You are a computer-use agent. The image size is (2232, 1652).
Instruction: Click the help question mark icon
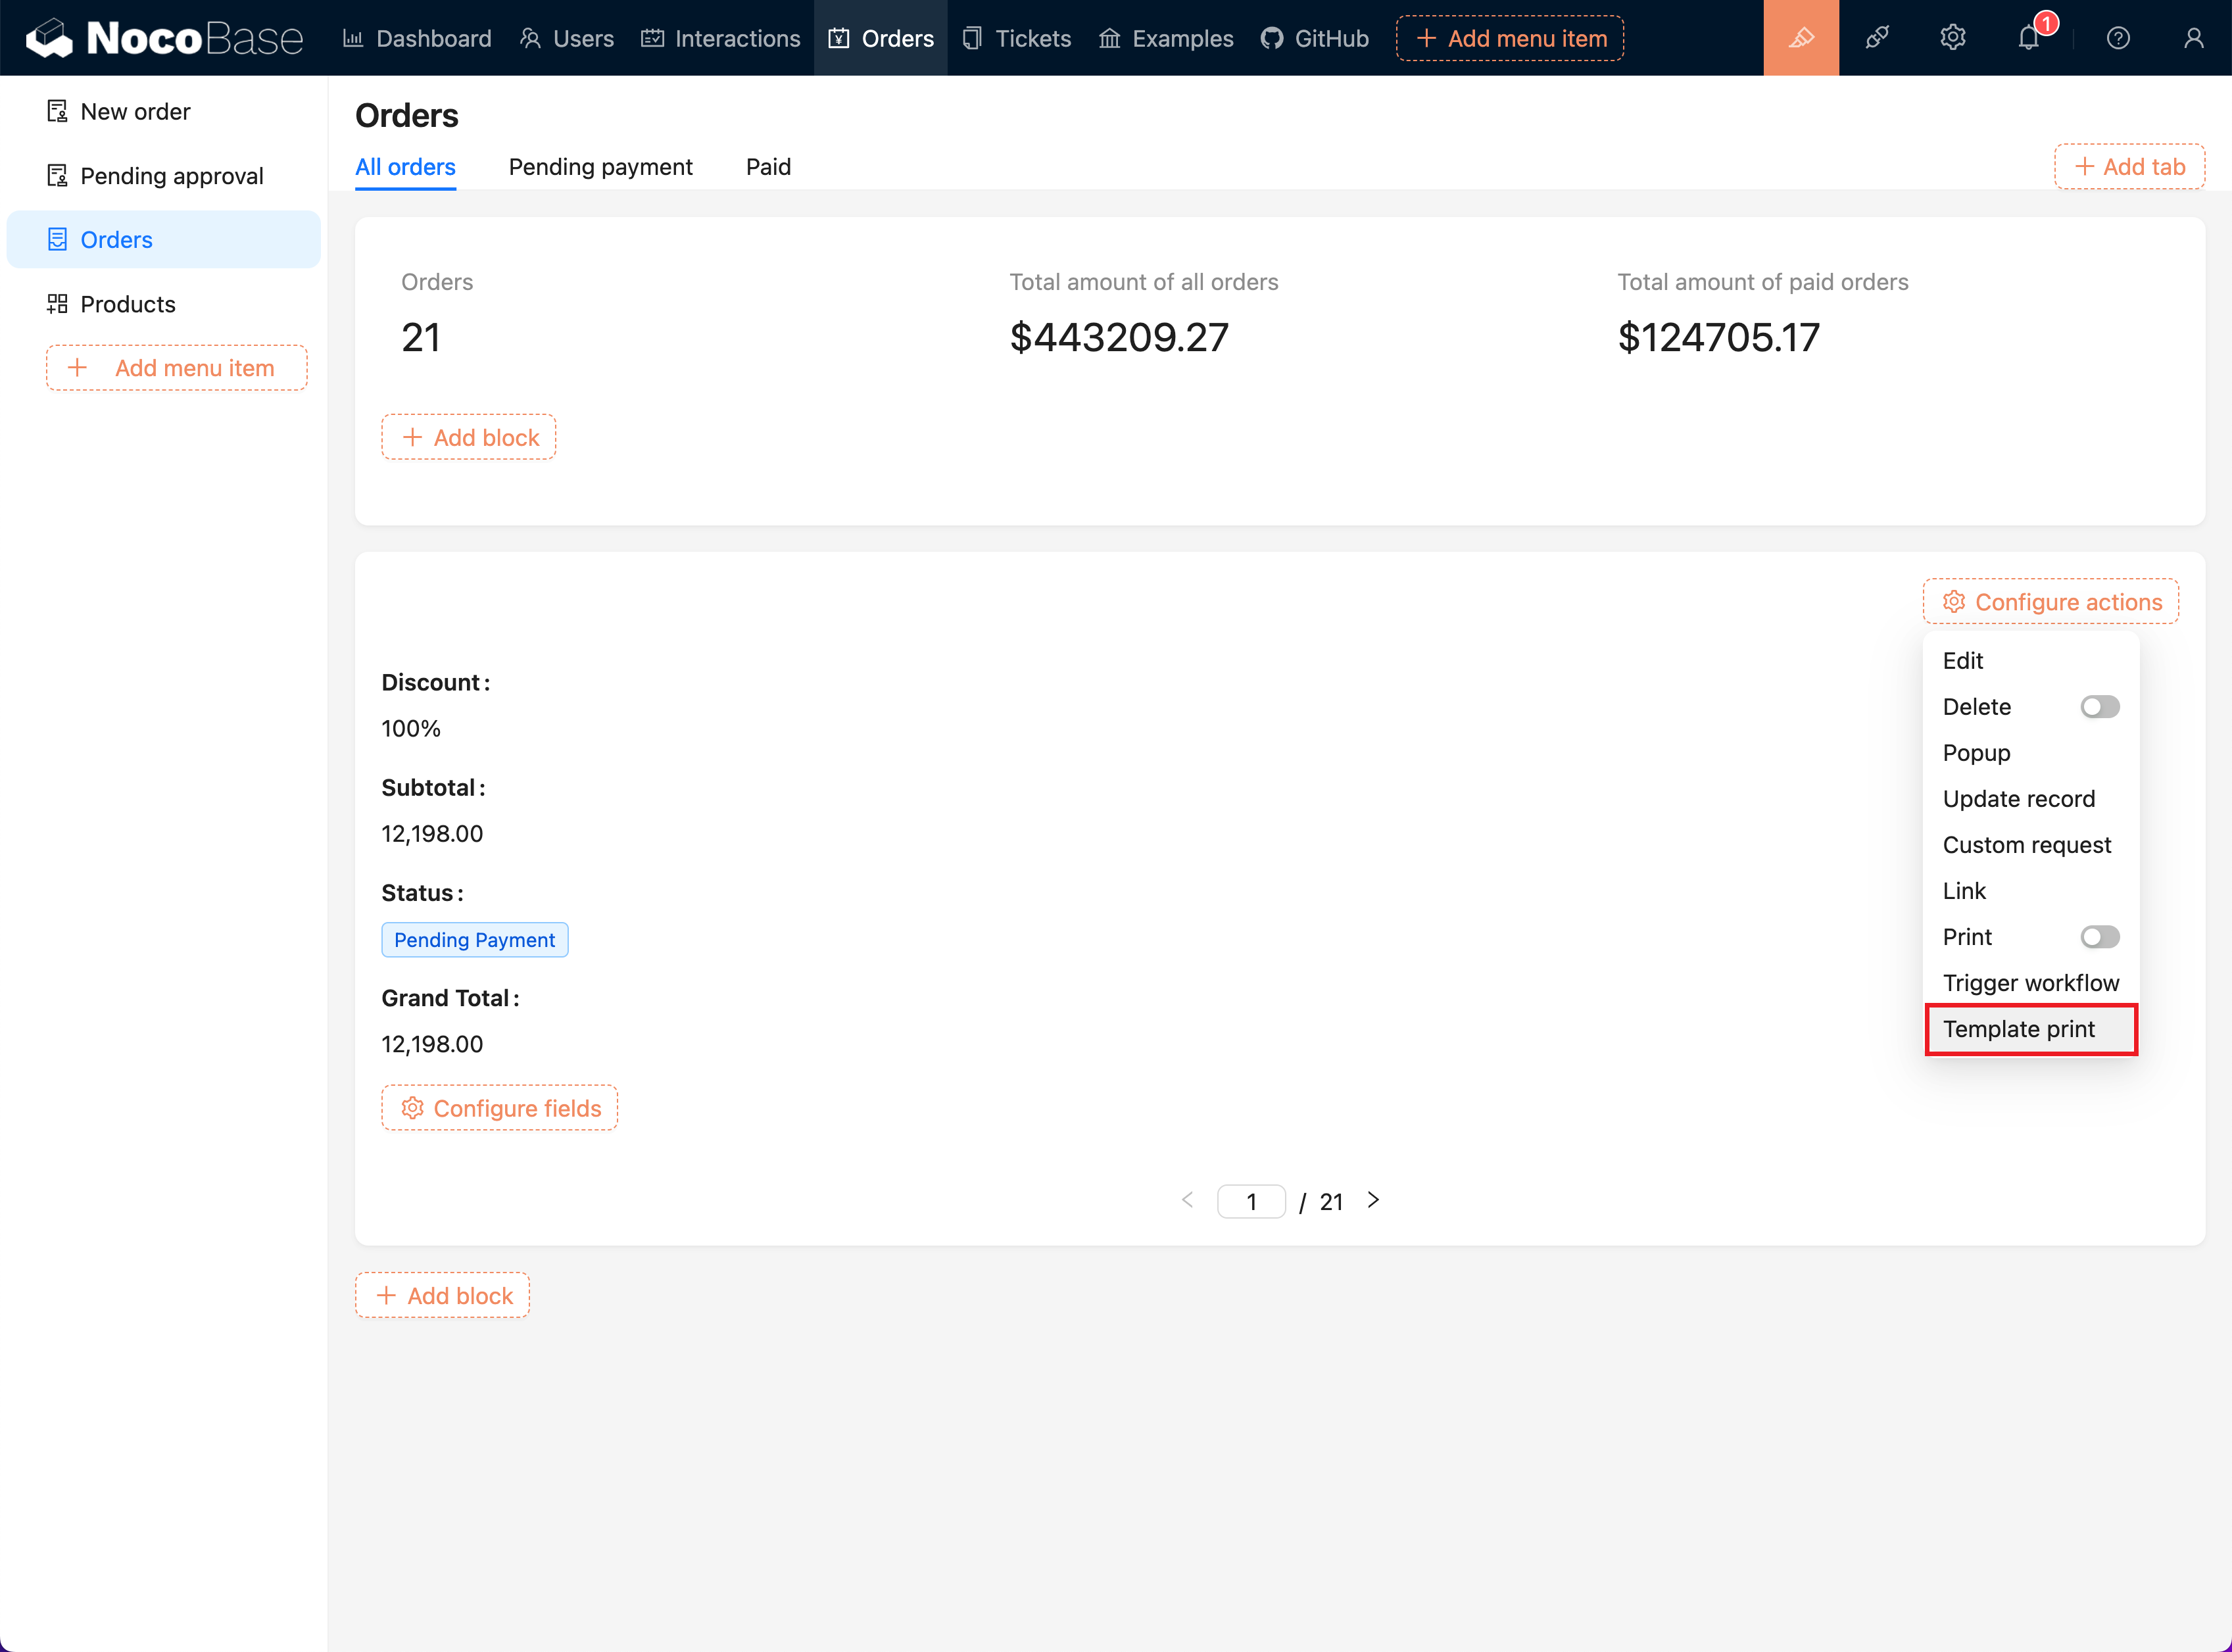(x=2117, y=38)
